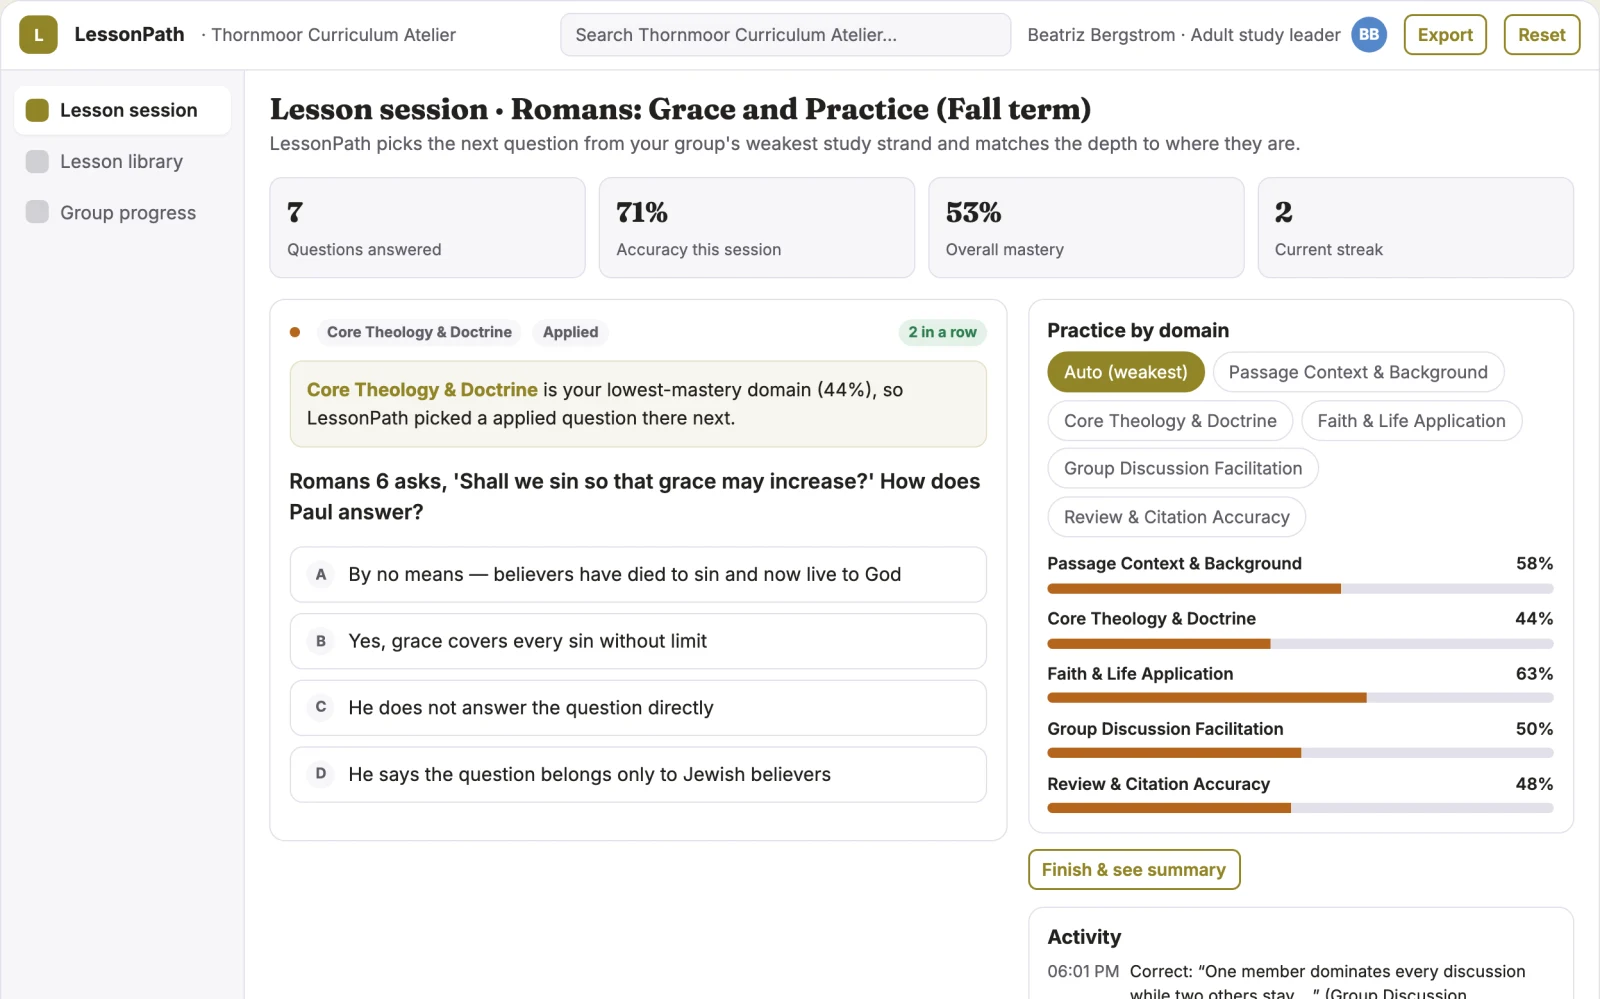Focus the Search Thornmoor Curriculum Atelier field

[x=785, y=35]
